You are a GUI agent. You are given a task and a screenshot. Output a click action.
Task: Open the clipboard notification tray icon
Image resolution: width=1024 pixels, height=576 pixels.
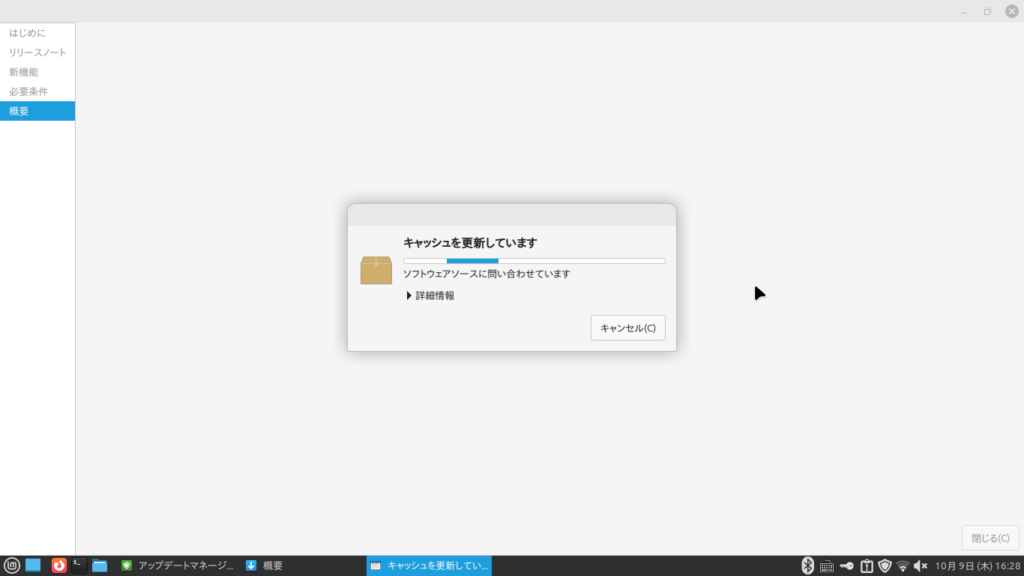tap(866, 566)
